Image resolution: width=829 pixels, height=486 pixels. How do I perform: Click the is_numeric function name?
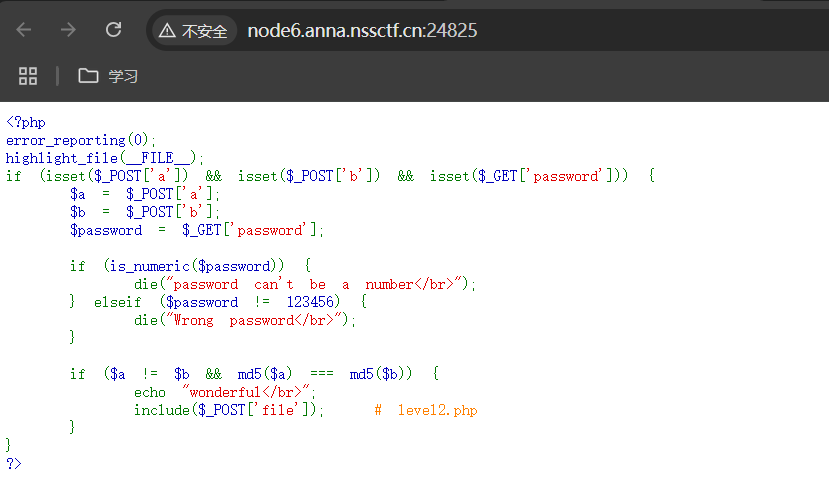point(142,266)
